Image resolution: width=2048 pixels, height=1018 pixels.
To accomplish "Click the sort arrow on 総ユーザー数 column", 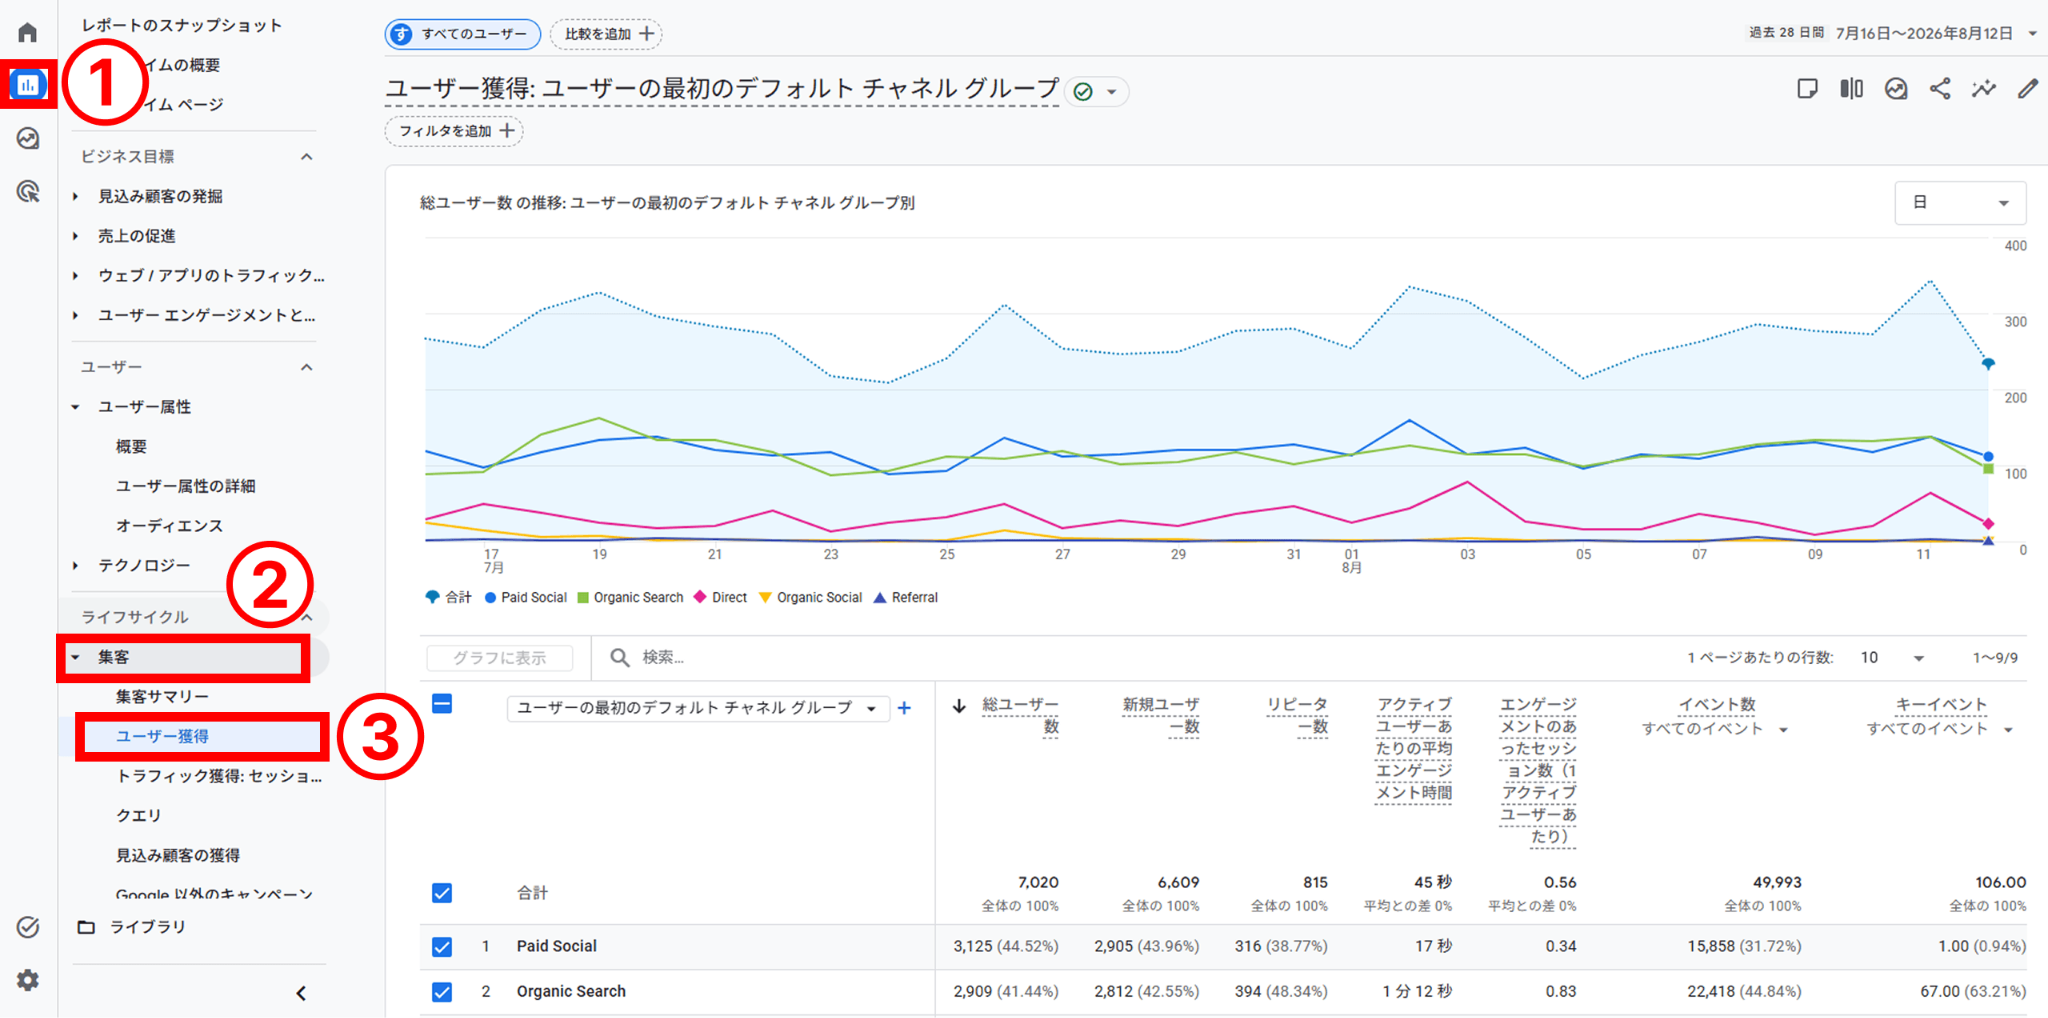I will [959, 706].
